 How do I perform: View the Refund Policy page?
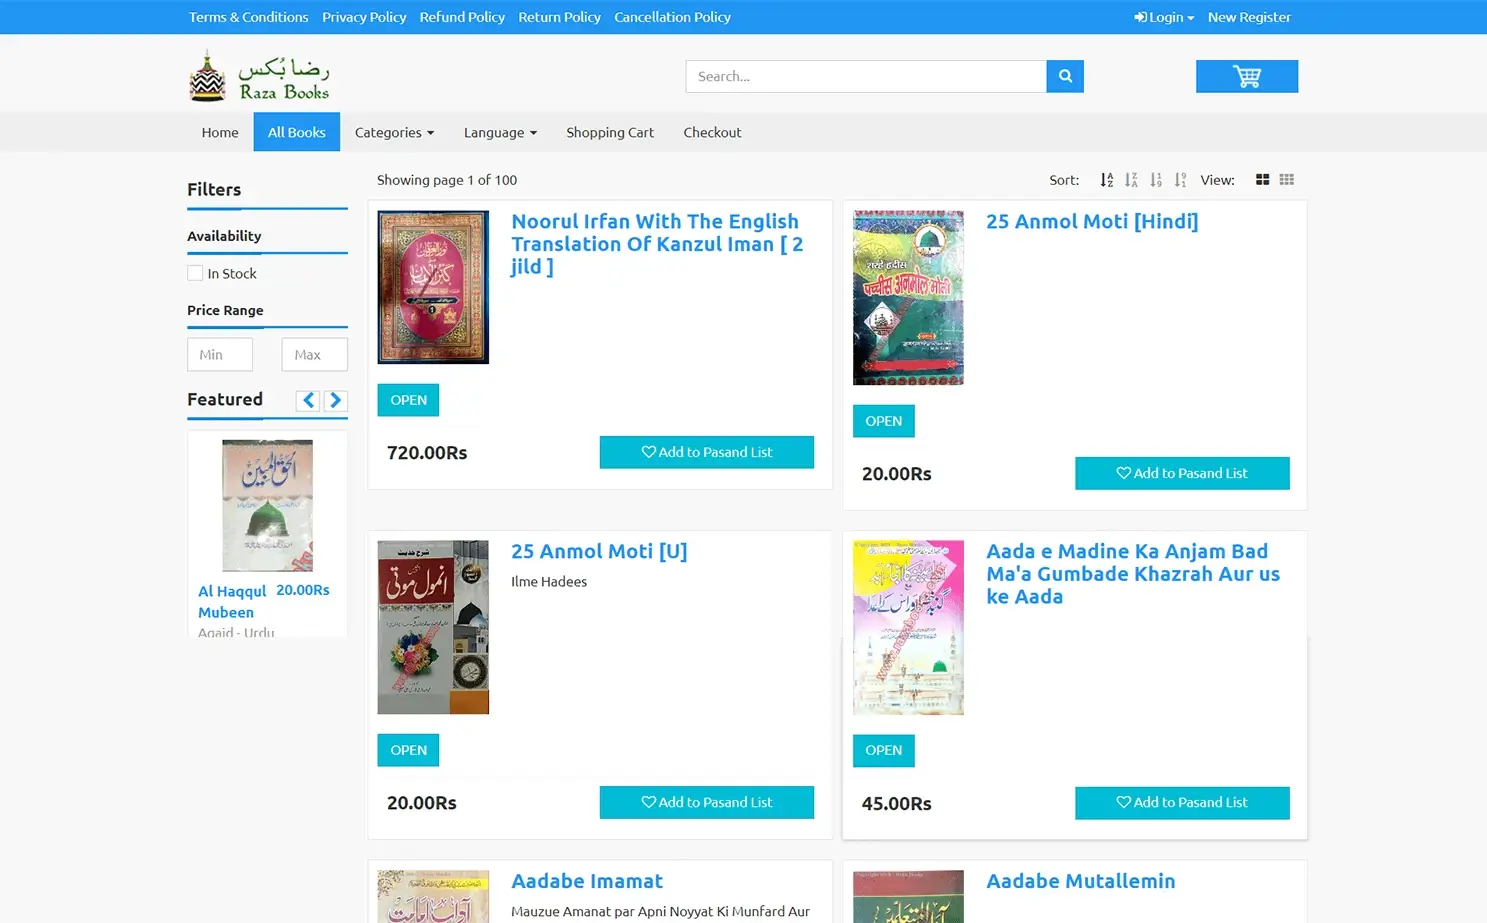click(462, 17)
